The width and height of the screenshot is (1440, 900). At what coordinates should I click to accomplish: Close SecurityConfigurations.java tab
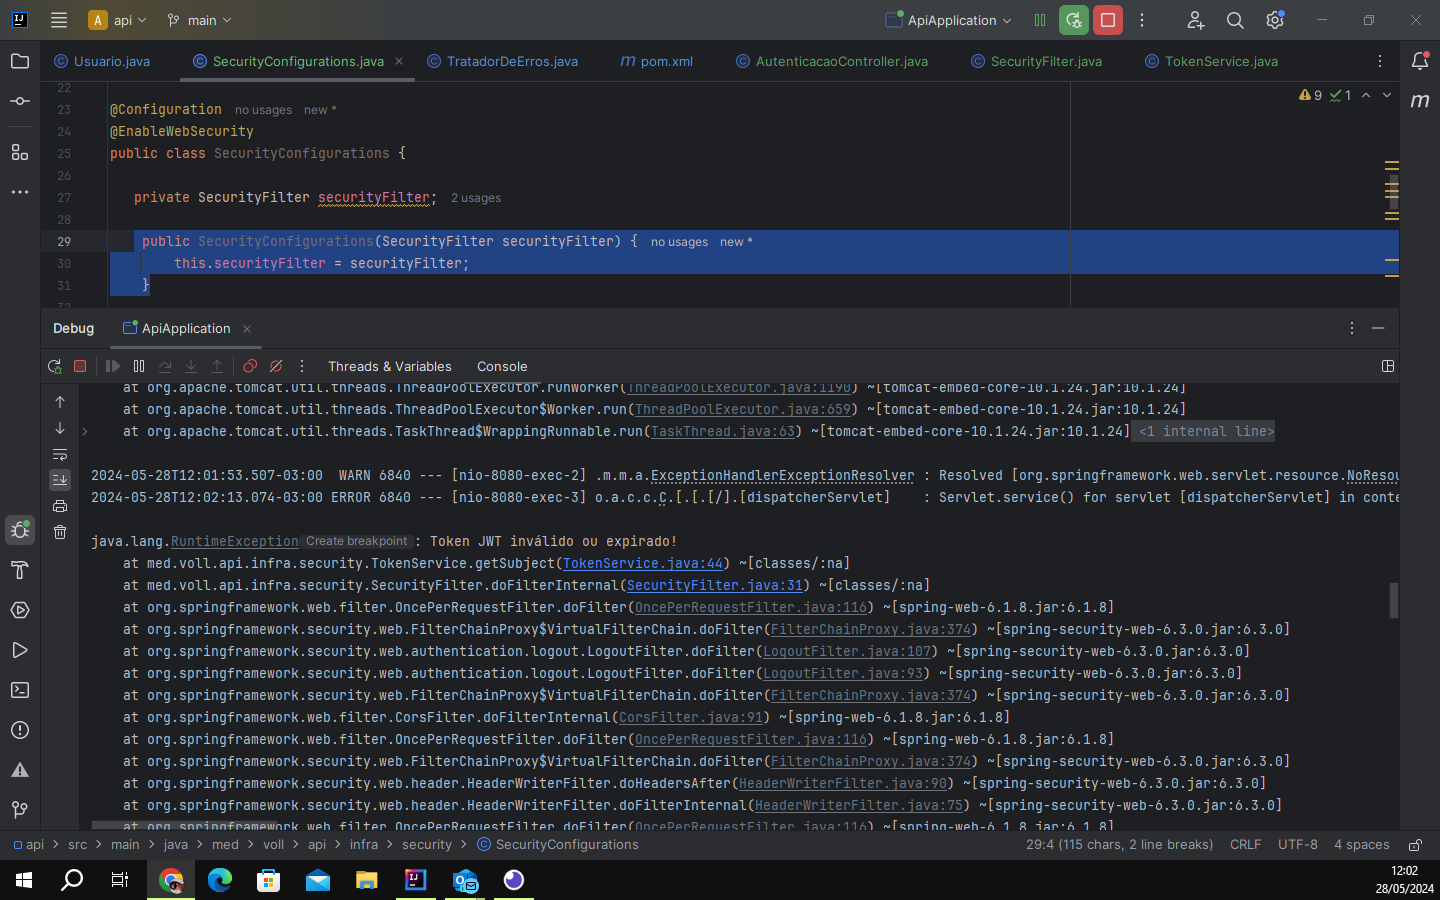pos(399,61)
